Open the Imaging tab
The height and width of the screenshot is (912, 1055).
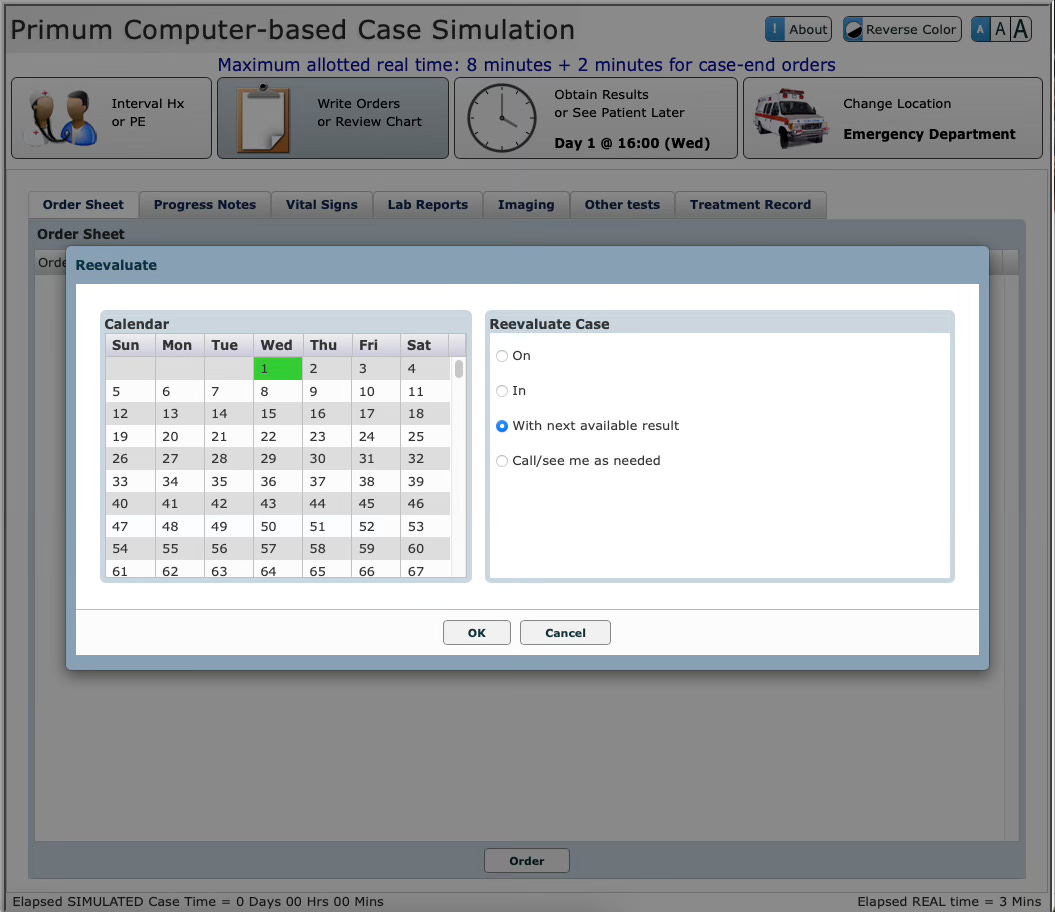point(526,205)
